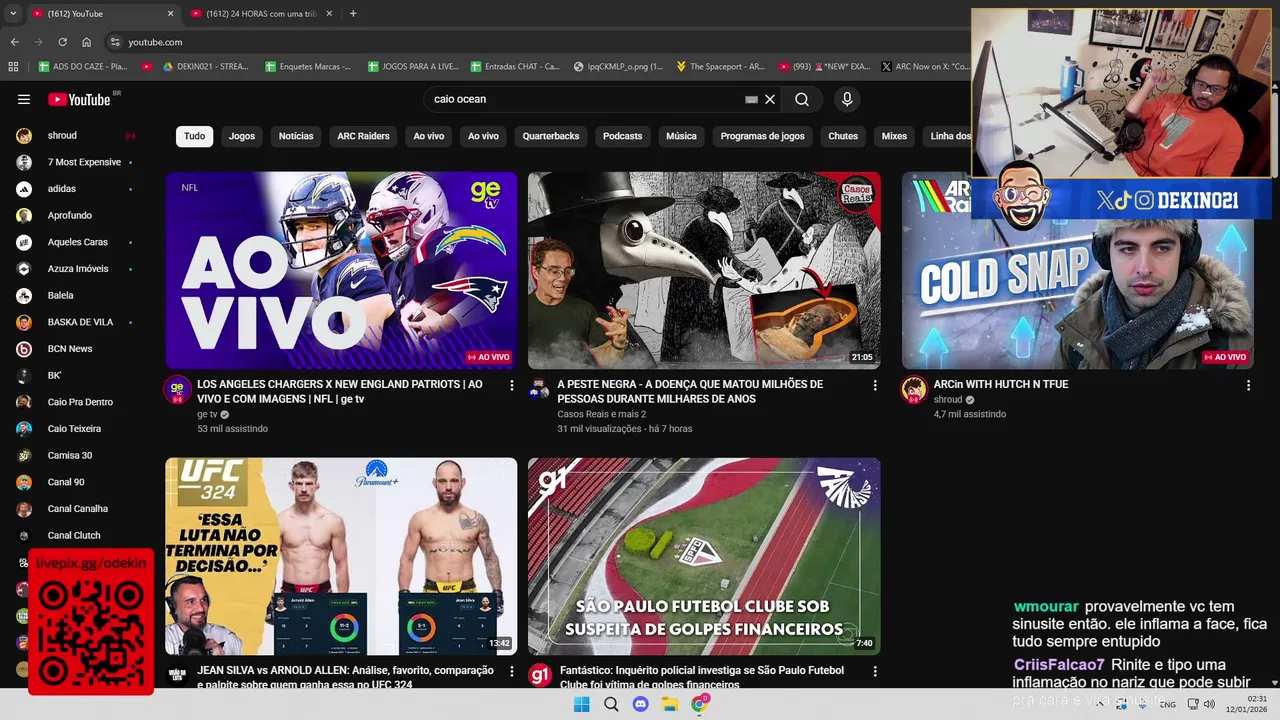Open UFC 324 Jean Silva vs Arnold Allen thumbnail
This screenshot has width=1280, height=720.
[341, 556]
